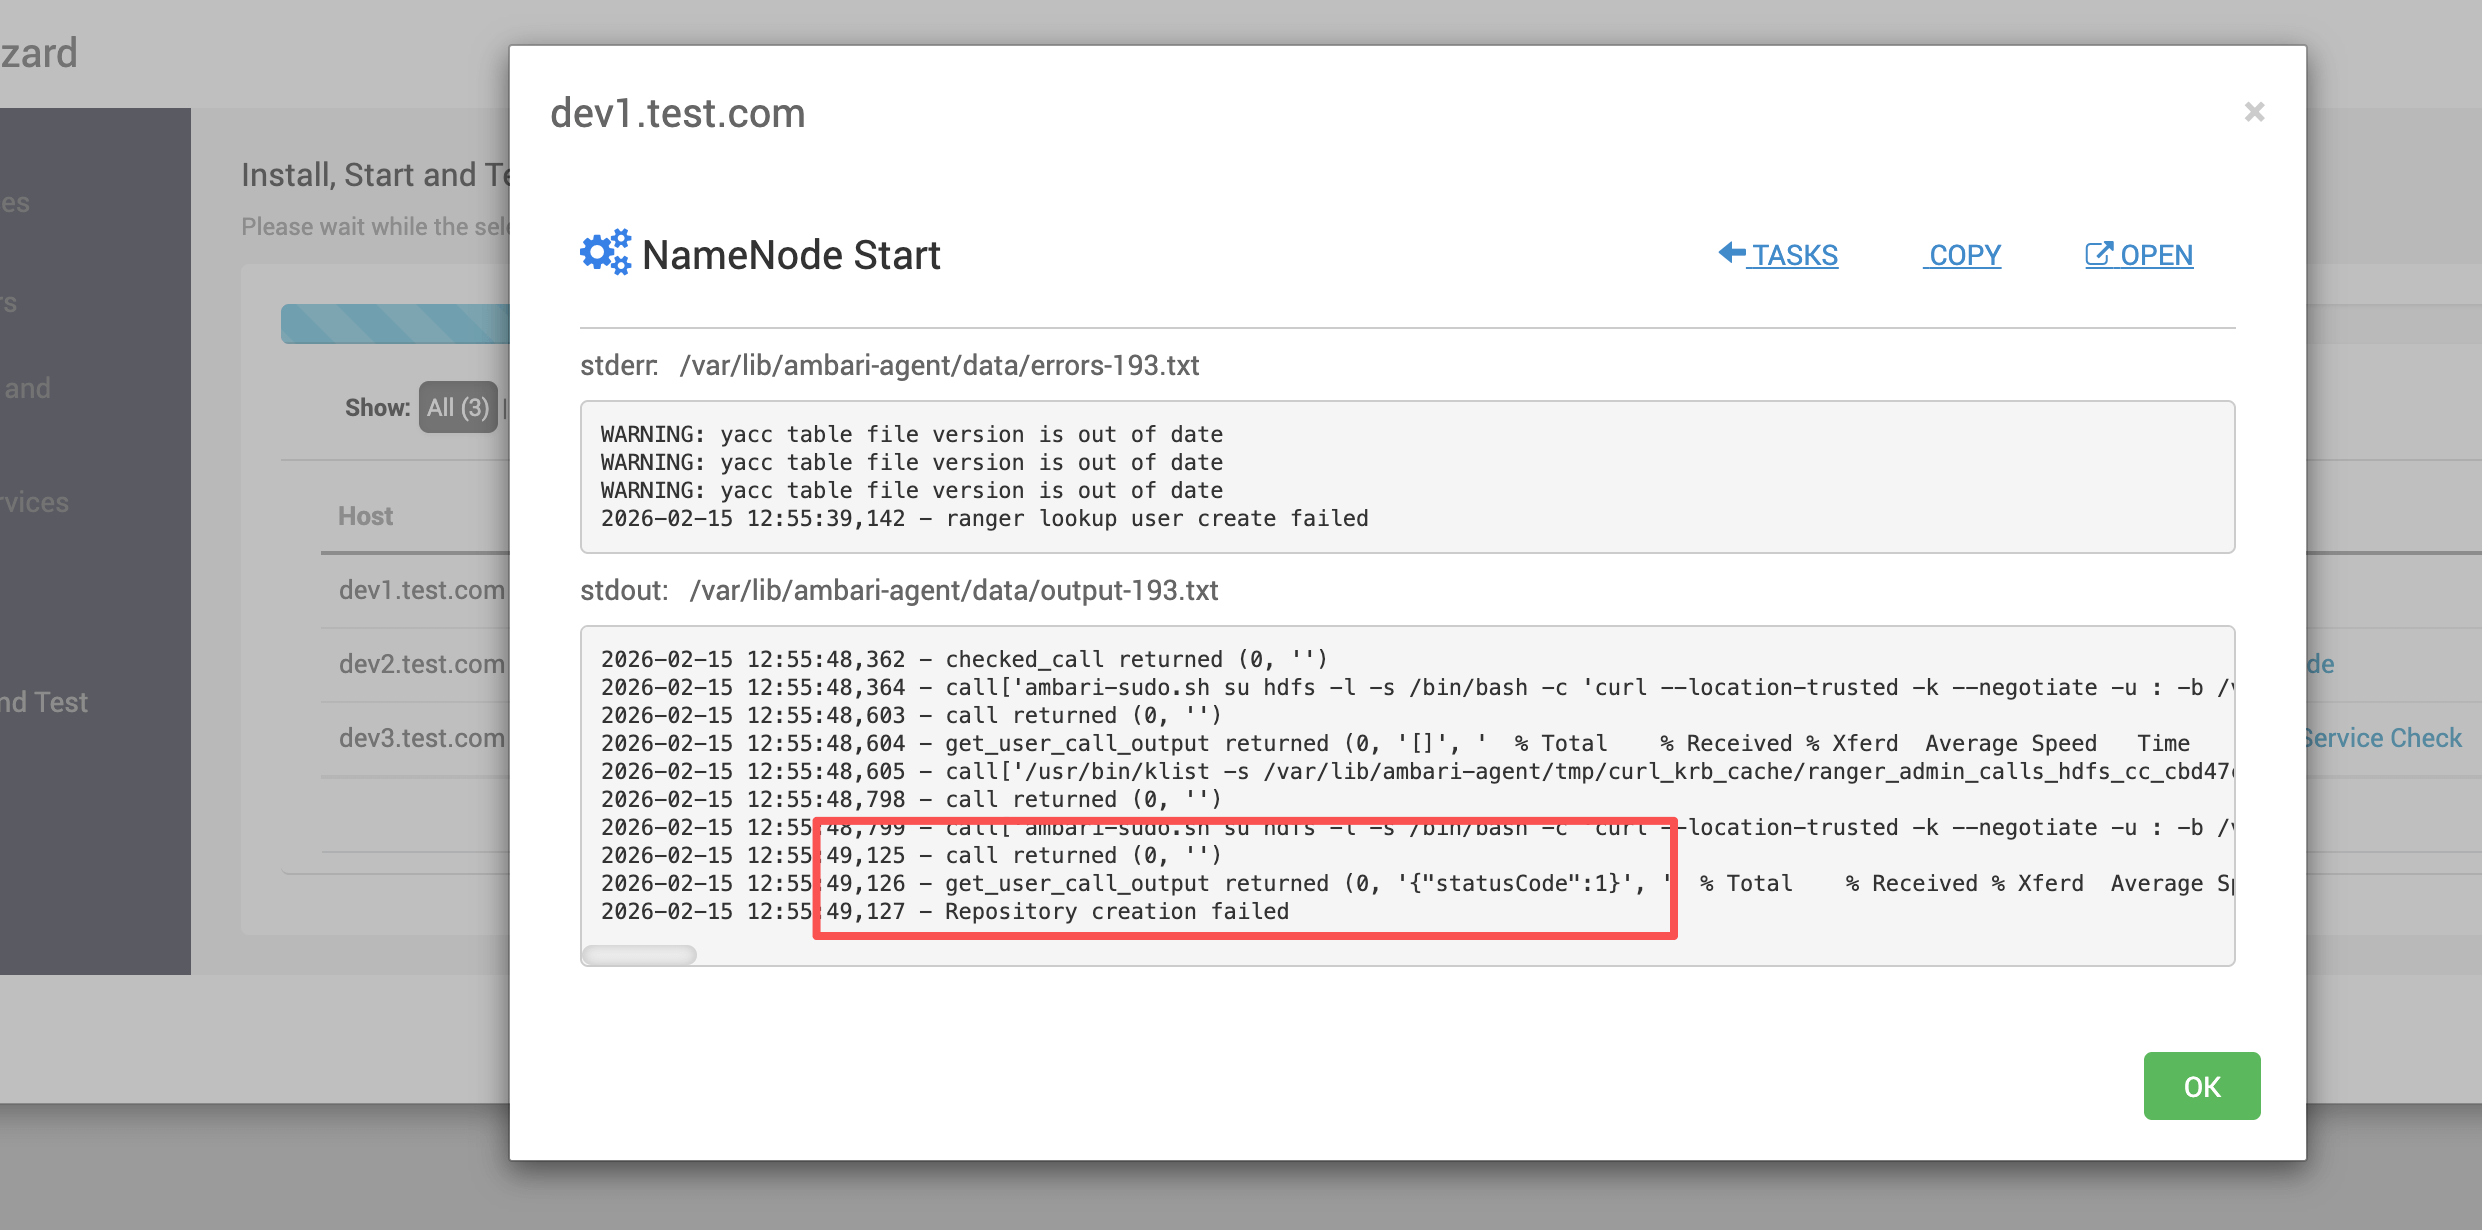This screenshot has width=2482, height=1230.
Task: Click the install progress bar
Action: point(395,324)
